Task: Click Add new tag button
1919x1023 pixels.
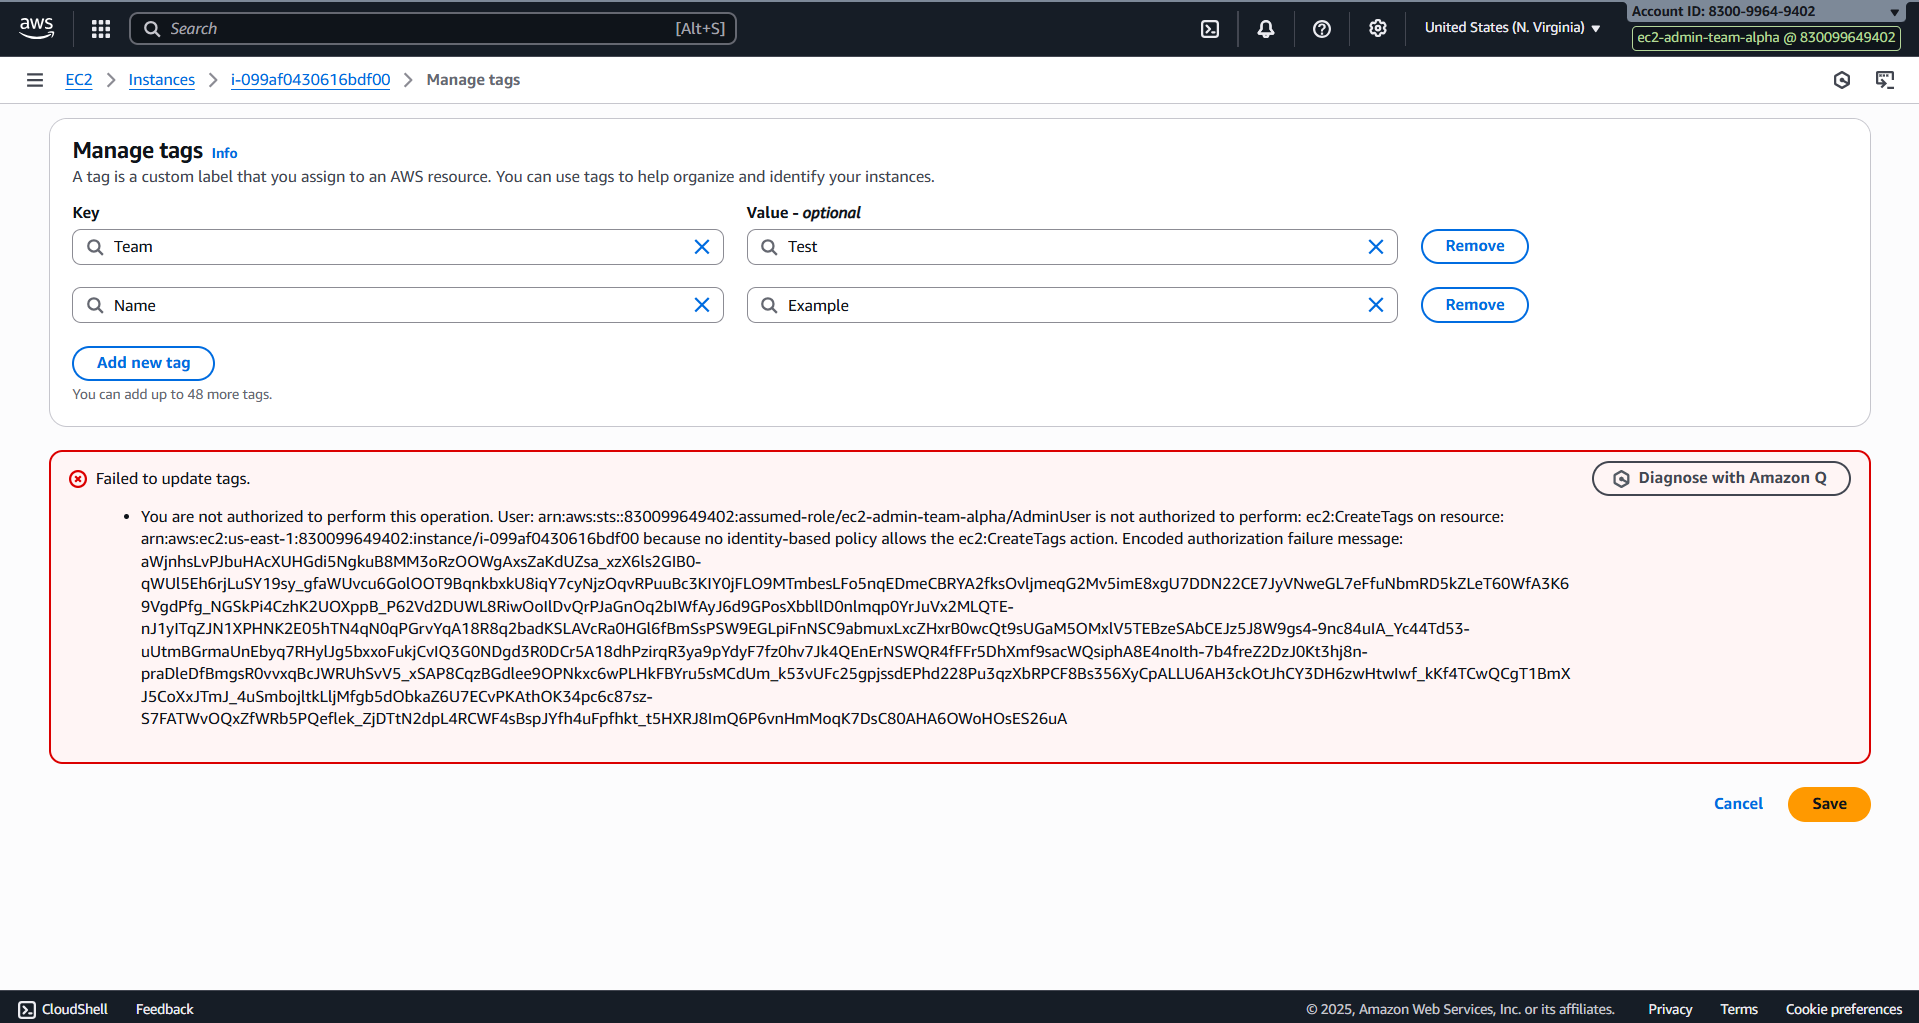Action: tap(143, 363)
